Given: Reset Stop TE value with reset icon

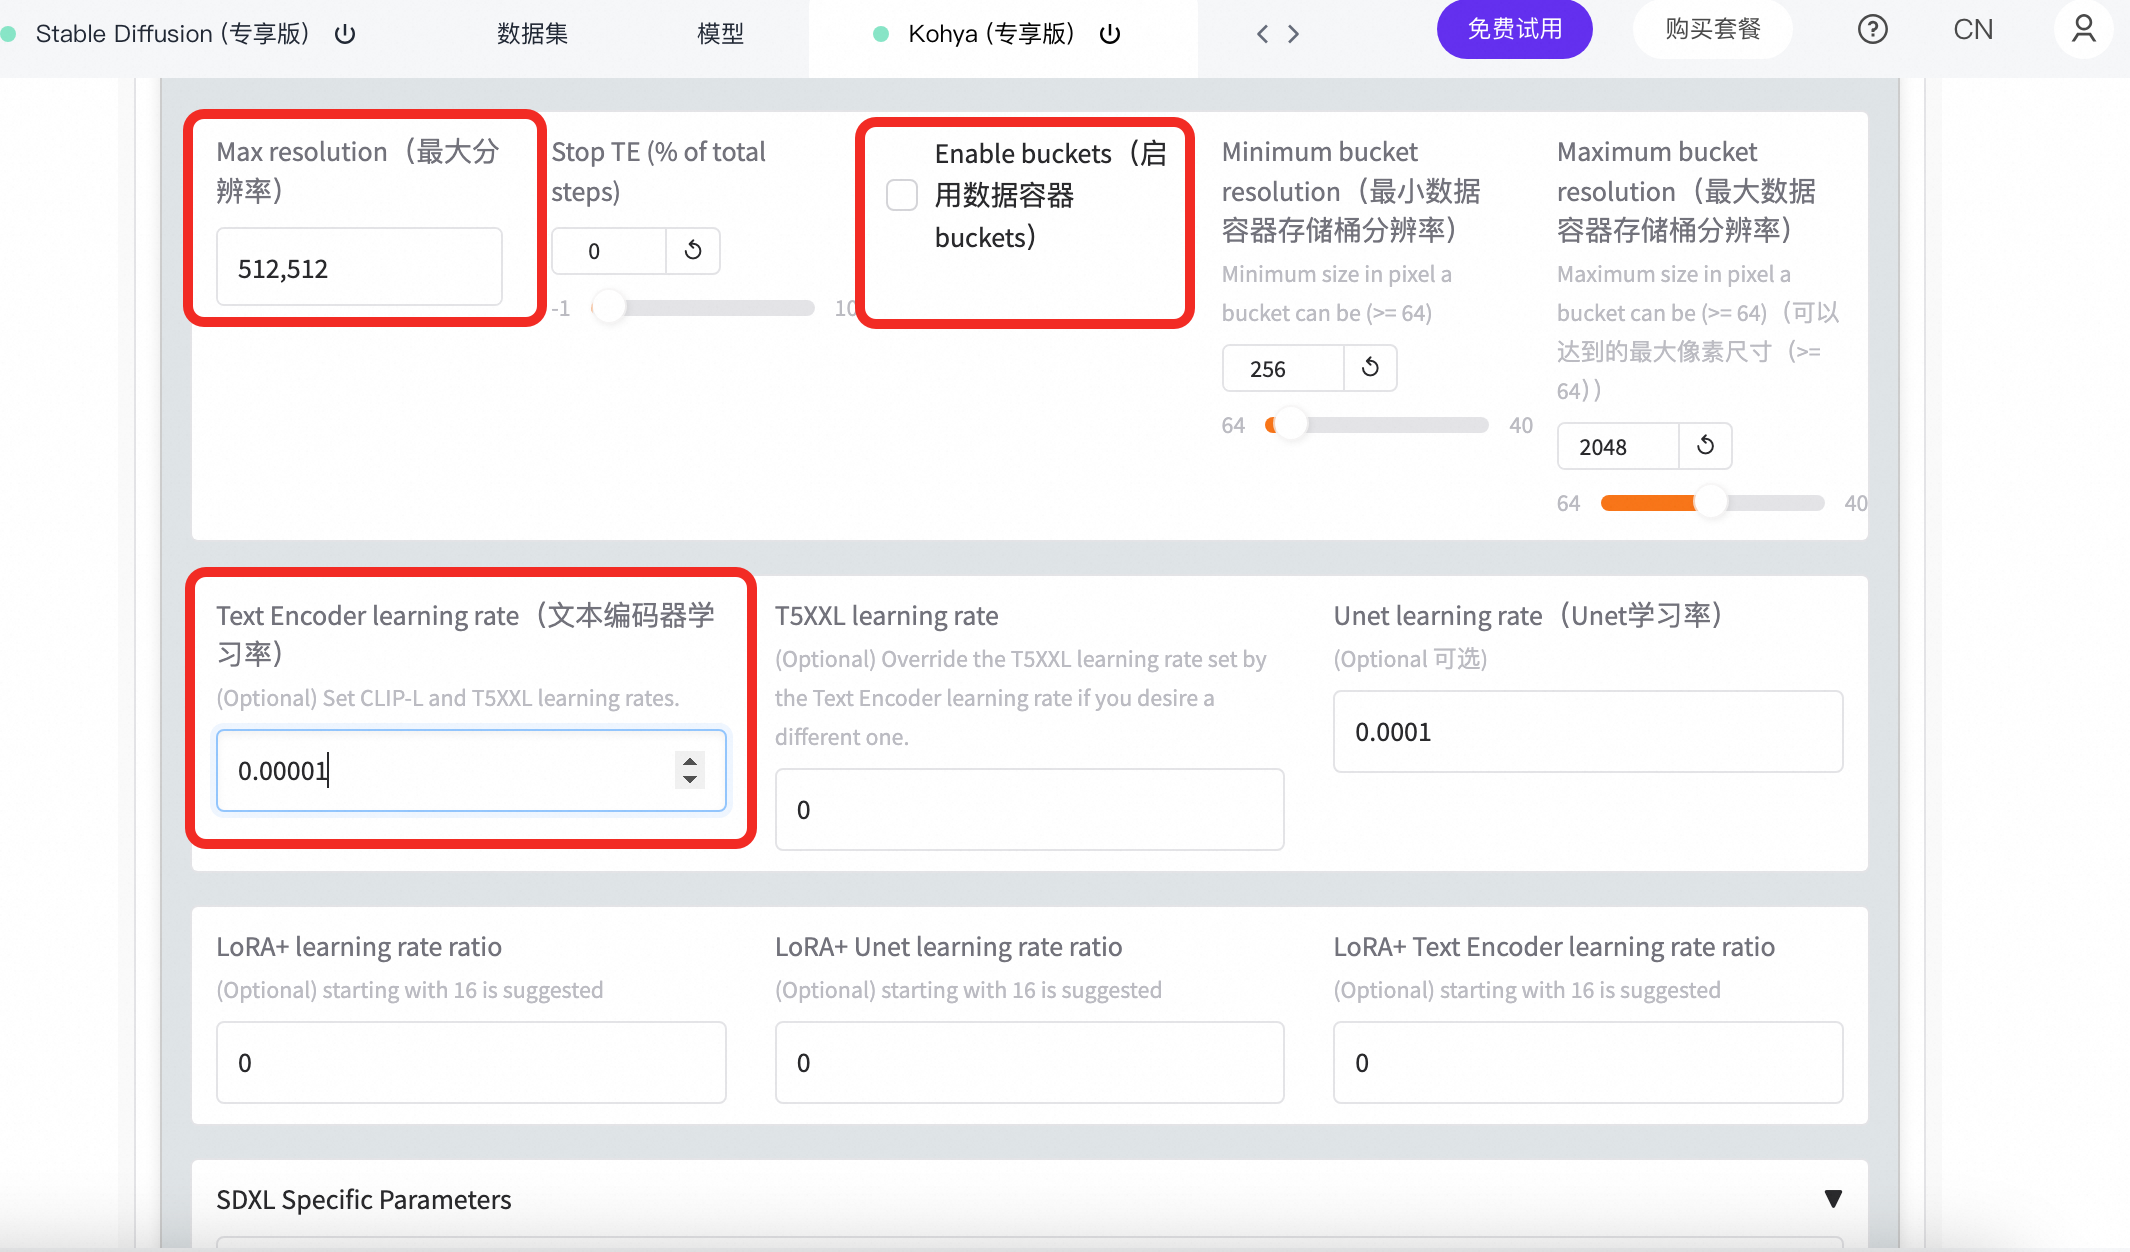Looking at the screenshot, I should click(693, 250).
